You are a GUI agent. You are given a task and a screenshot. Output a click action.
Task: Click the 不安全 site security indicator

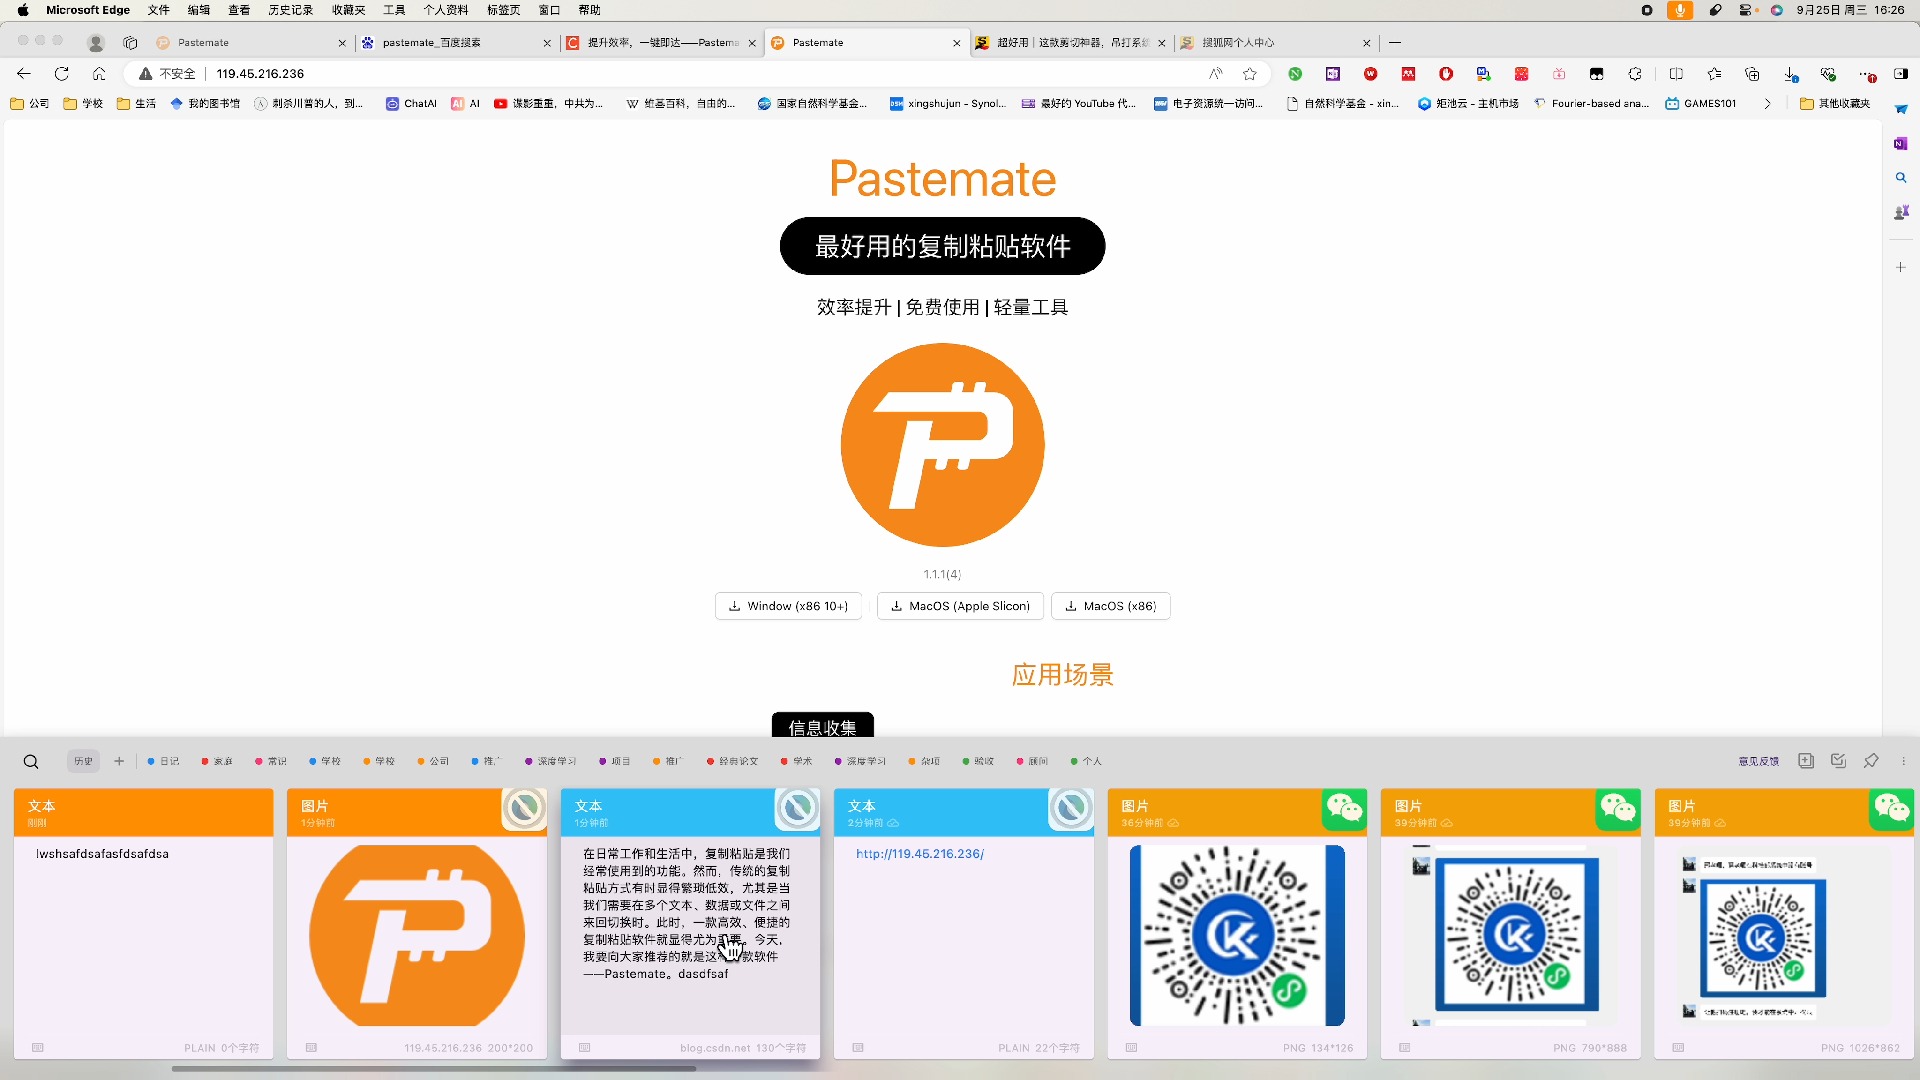pos(167,73)
